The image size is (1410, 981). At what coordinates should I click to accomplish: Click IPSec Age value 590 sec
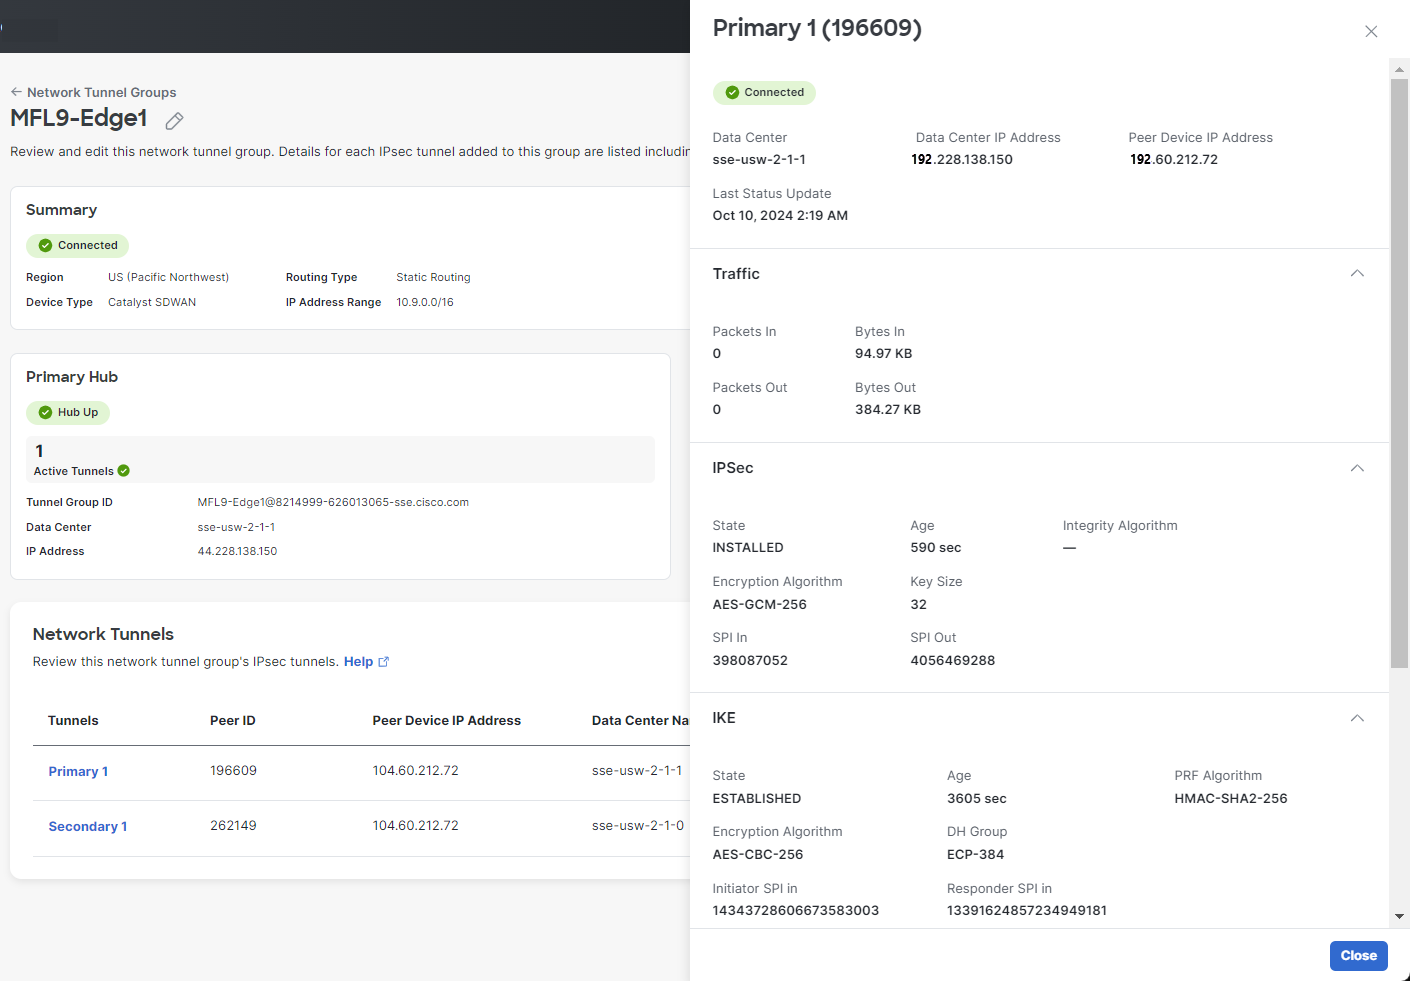point(936,548)
